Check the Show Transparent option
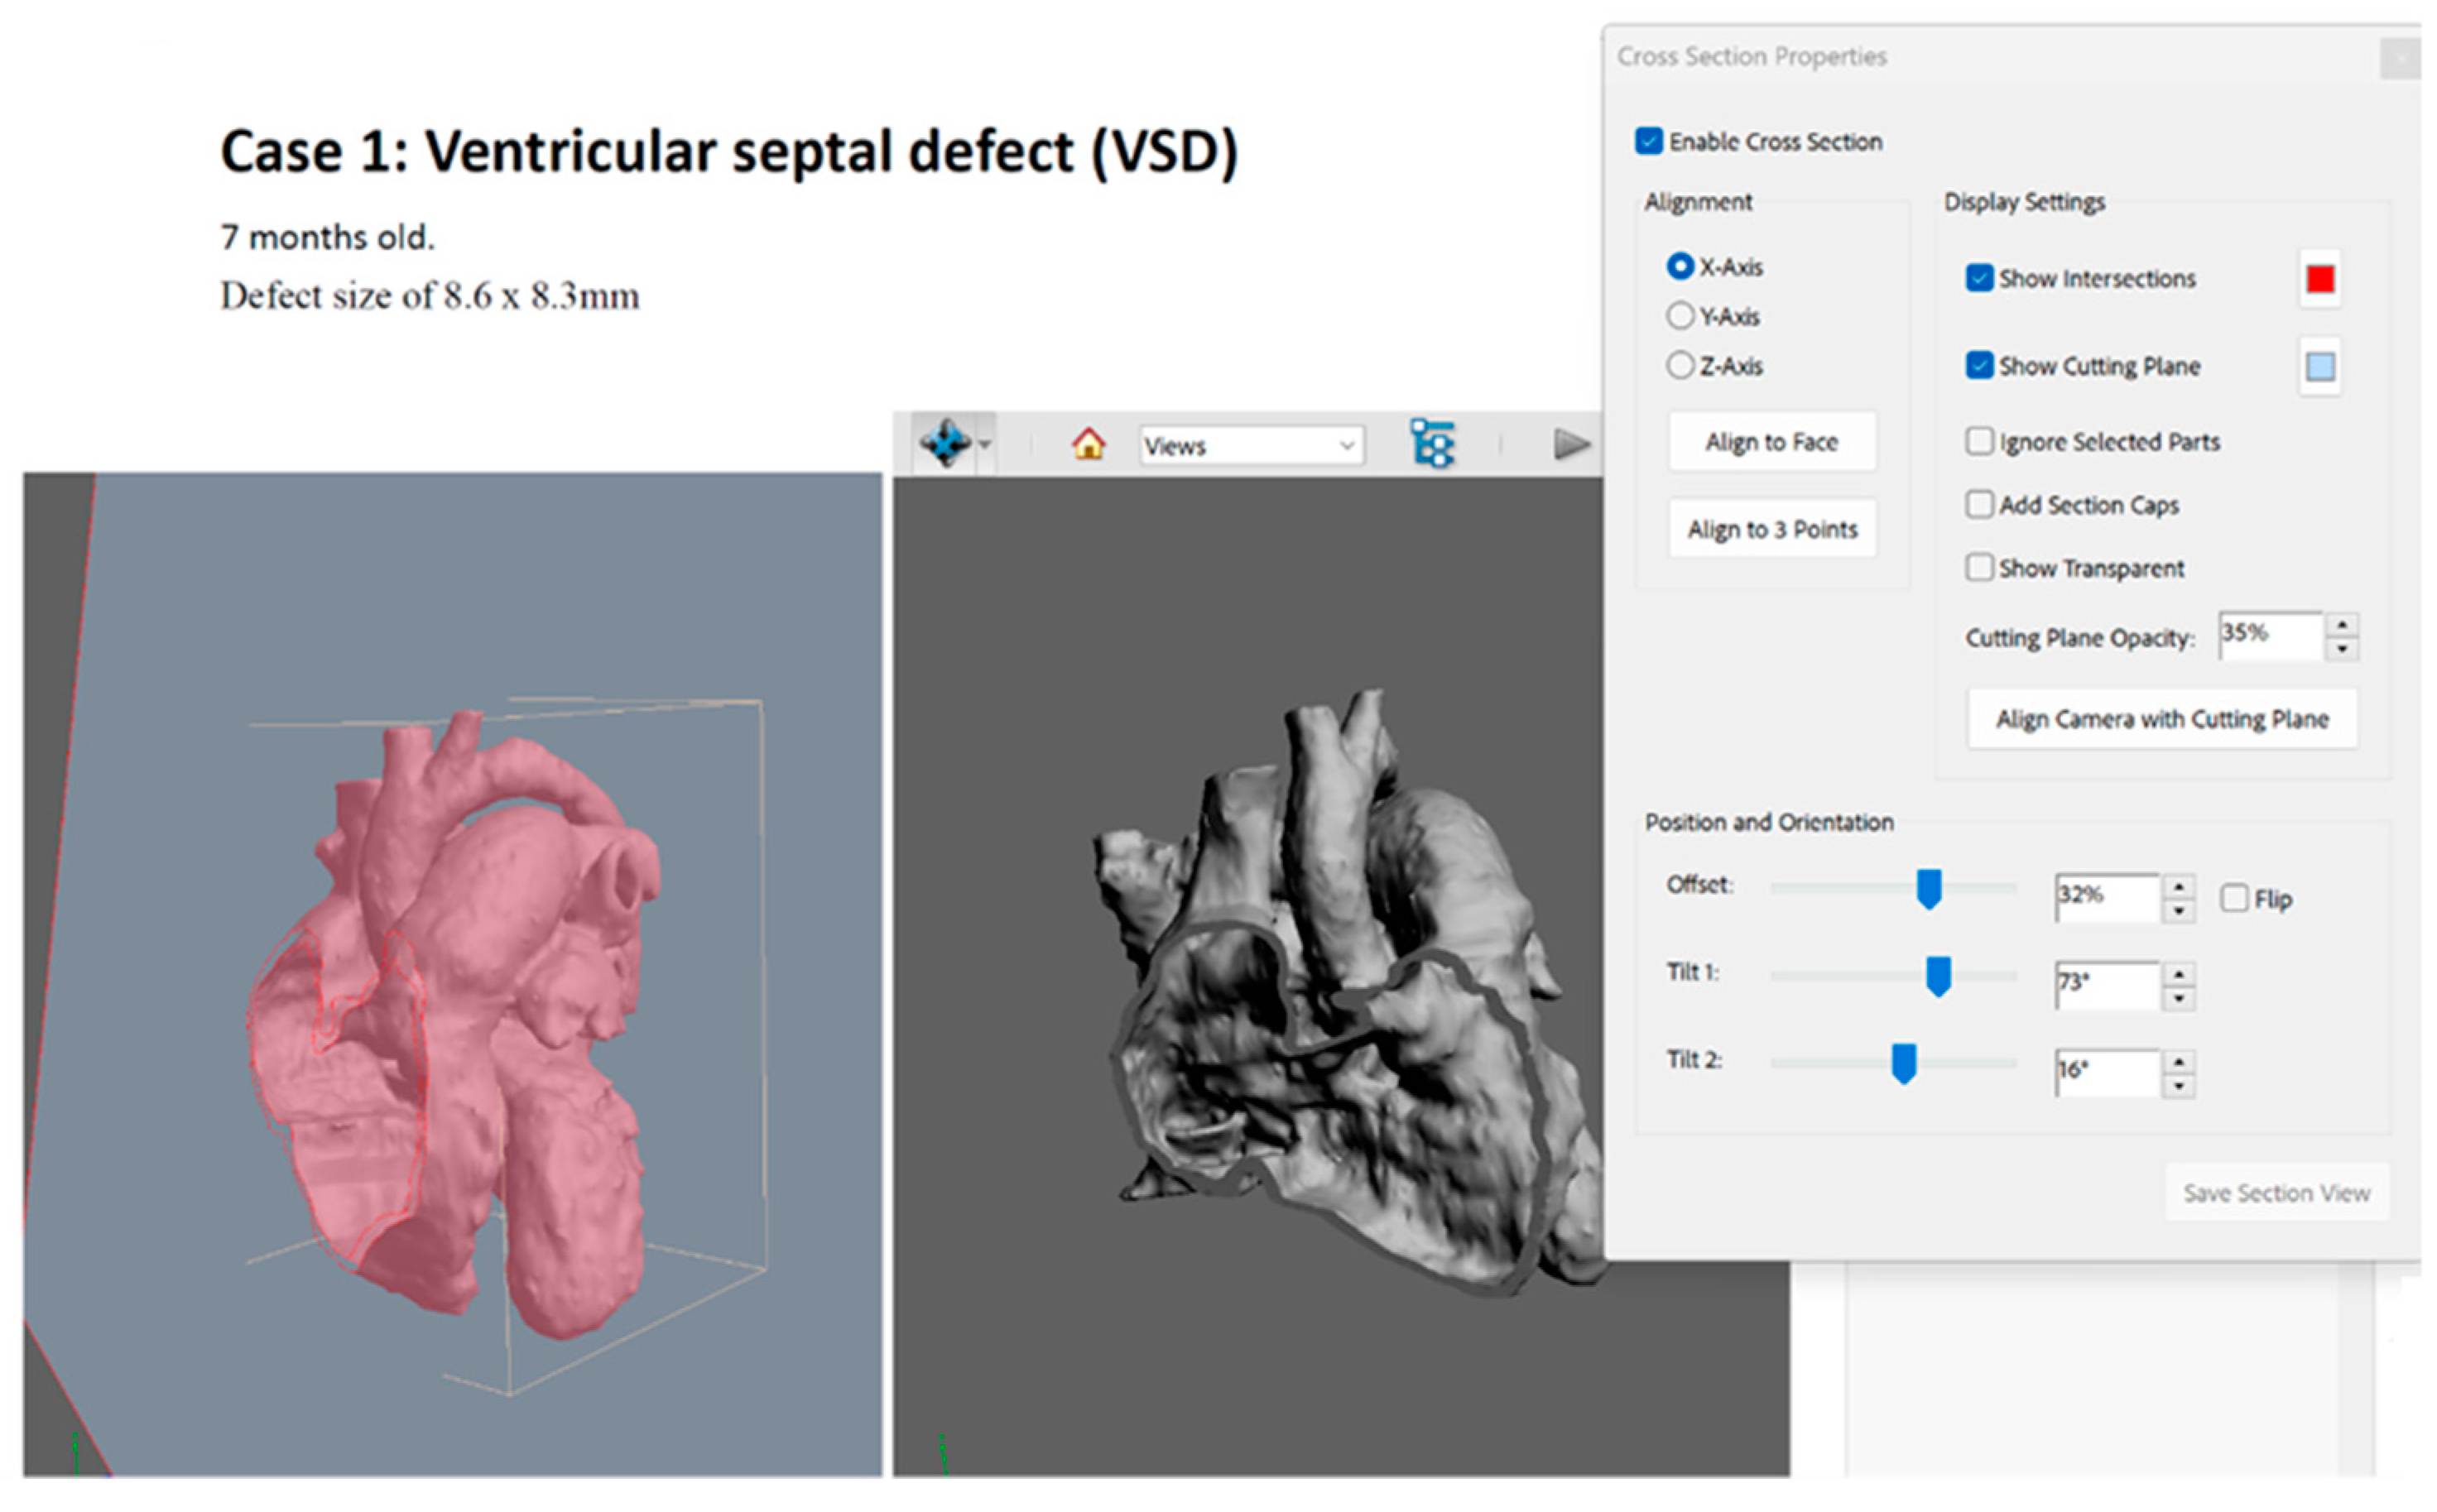 click(x=1978, y=567)
